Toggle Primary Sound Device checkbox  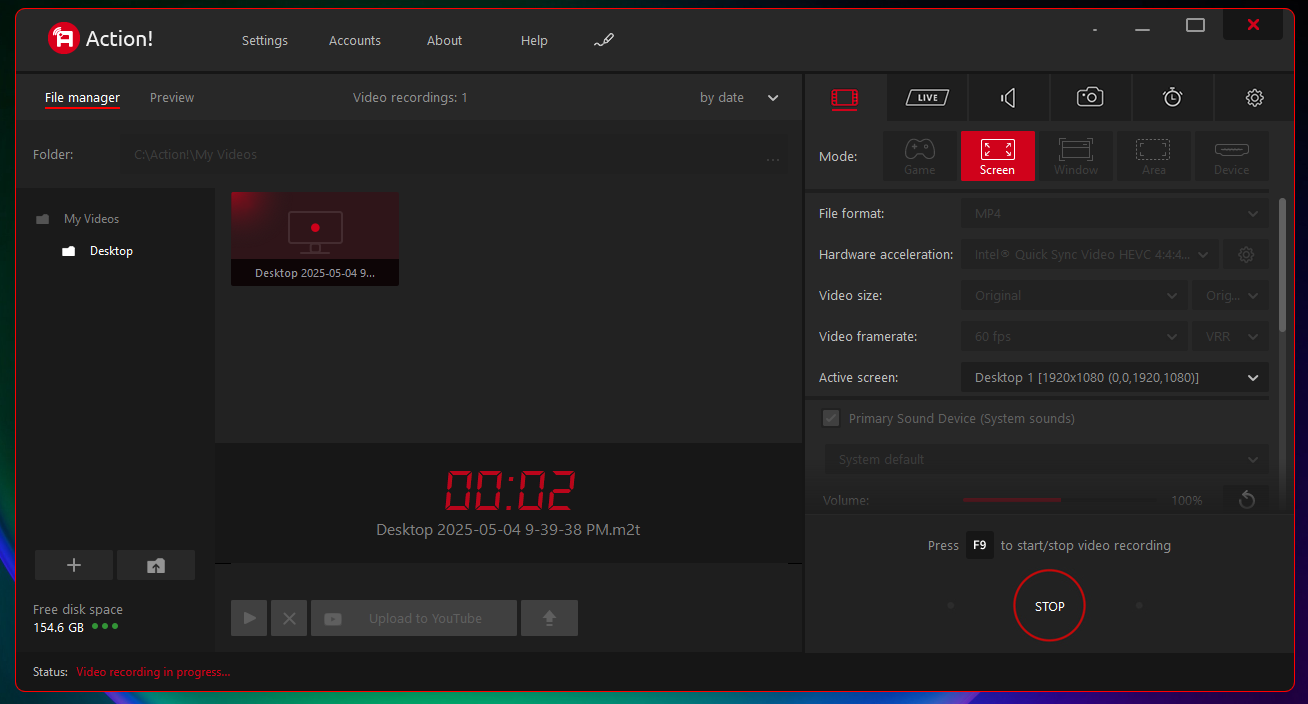point(831,418)
